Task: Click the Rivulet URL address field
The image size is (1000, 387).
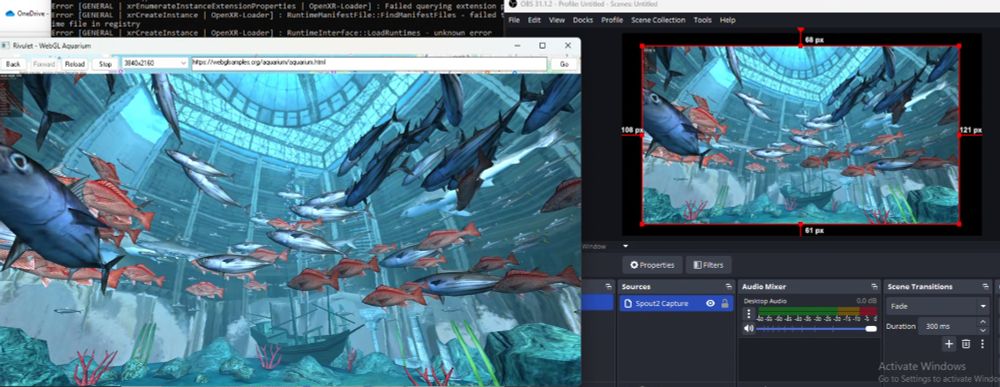Action: pos(369,64)
